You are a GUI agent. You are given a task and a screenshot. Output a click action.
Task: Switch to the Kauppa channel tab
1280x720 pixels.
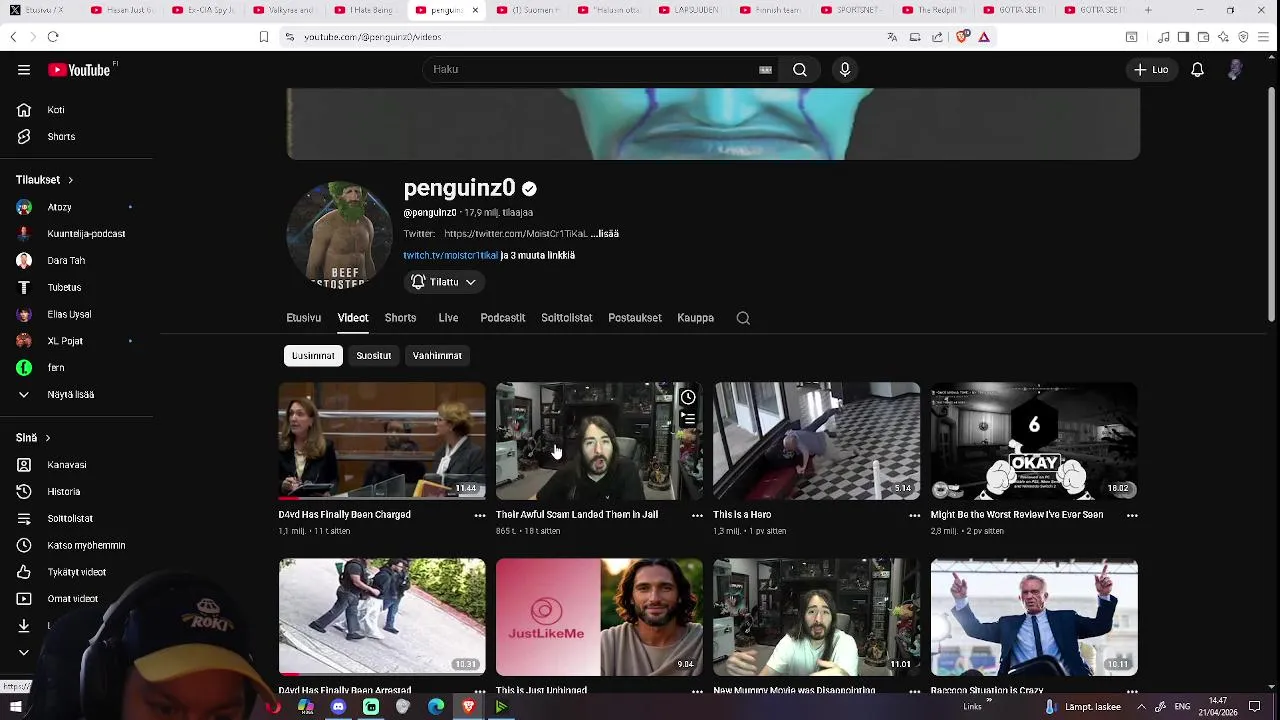(695, 318)
